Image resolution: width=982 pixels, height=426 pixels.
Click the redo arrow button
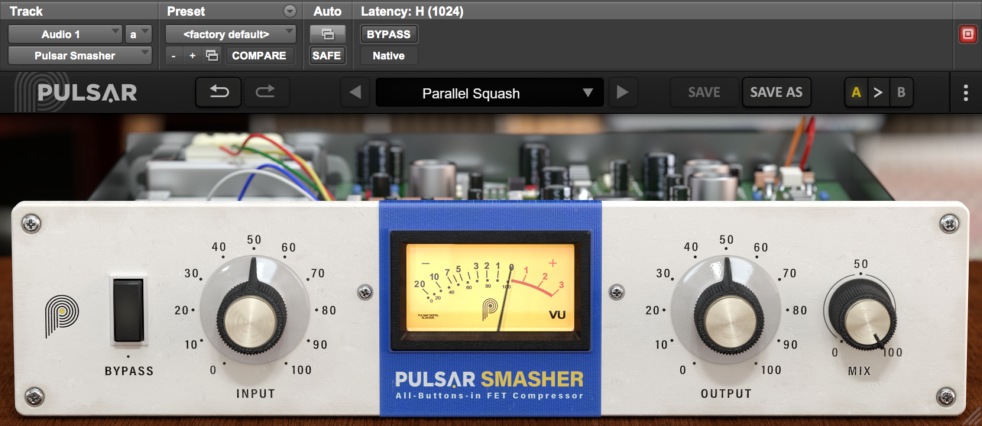[265, 93]
